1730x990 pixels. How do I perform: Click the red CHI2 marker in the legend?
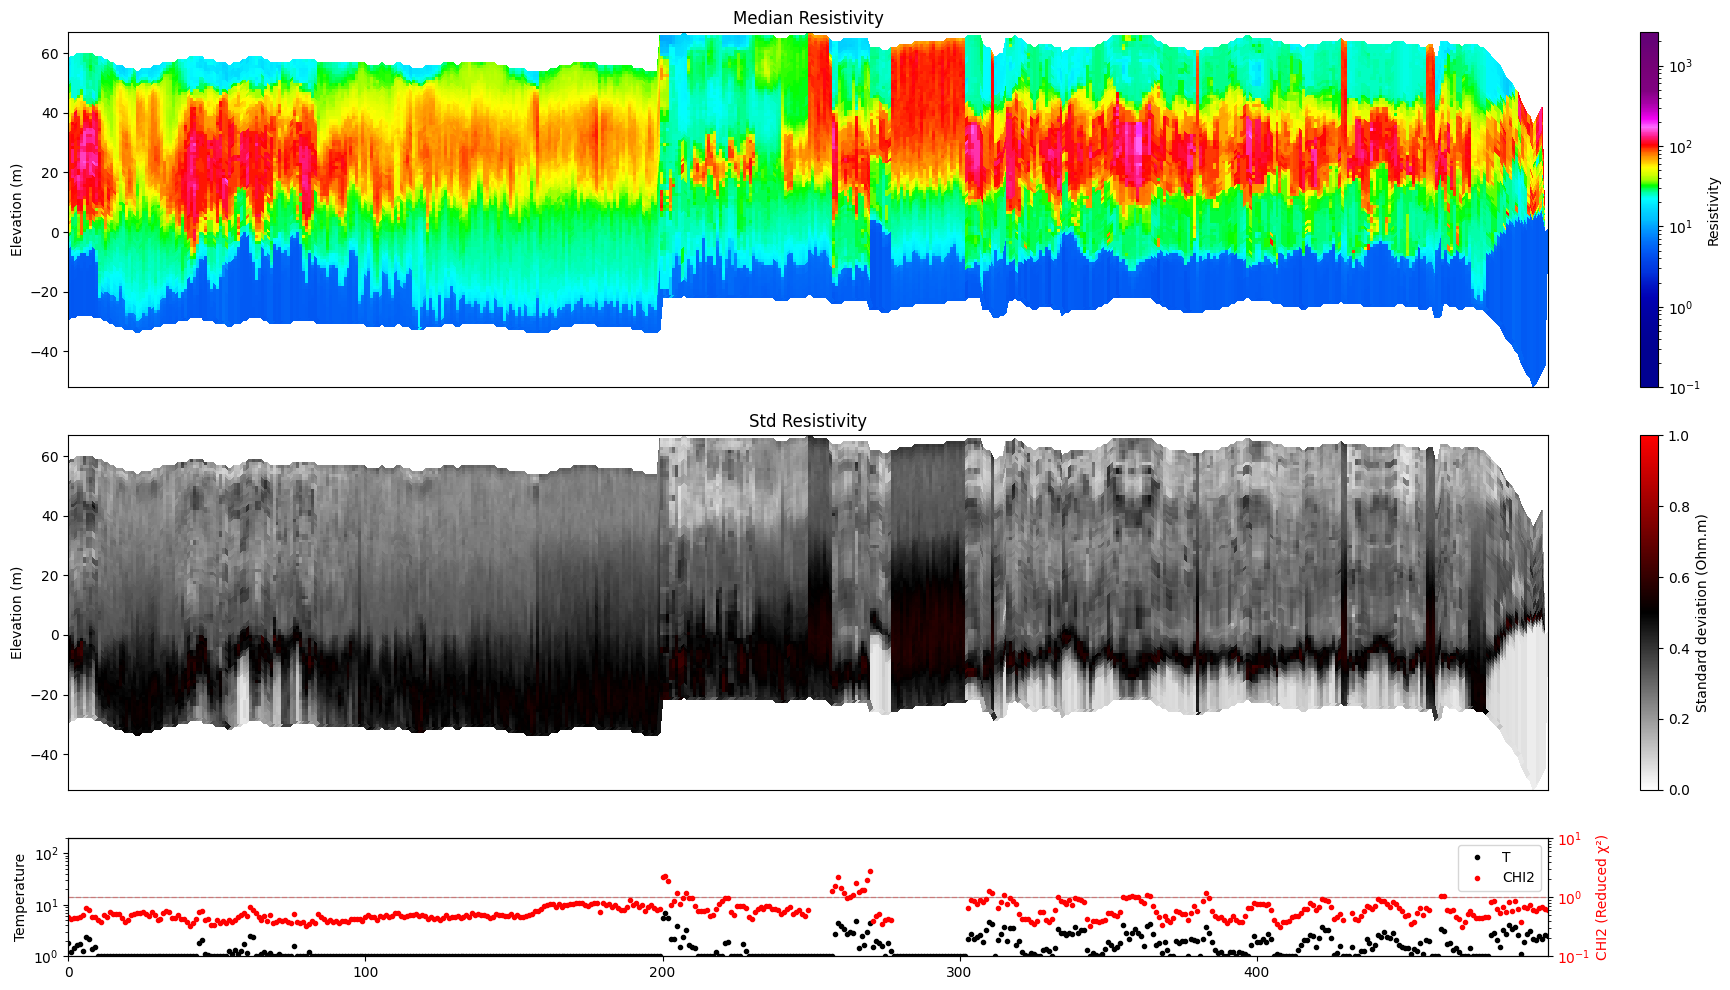click(x=1477, y=878)
